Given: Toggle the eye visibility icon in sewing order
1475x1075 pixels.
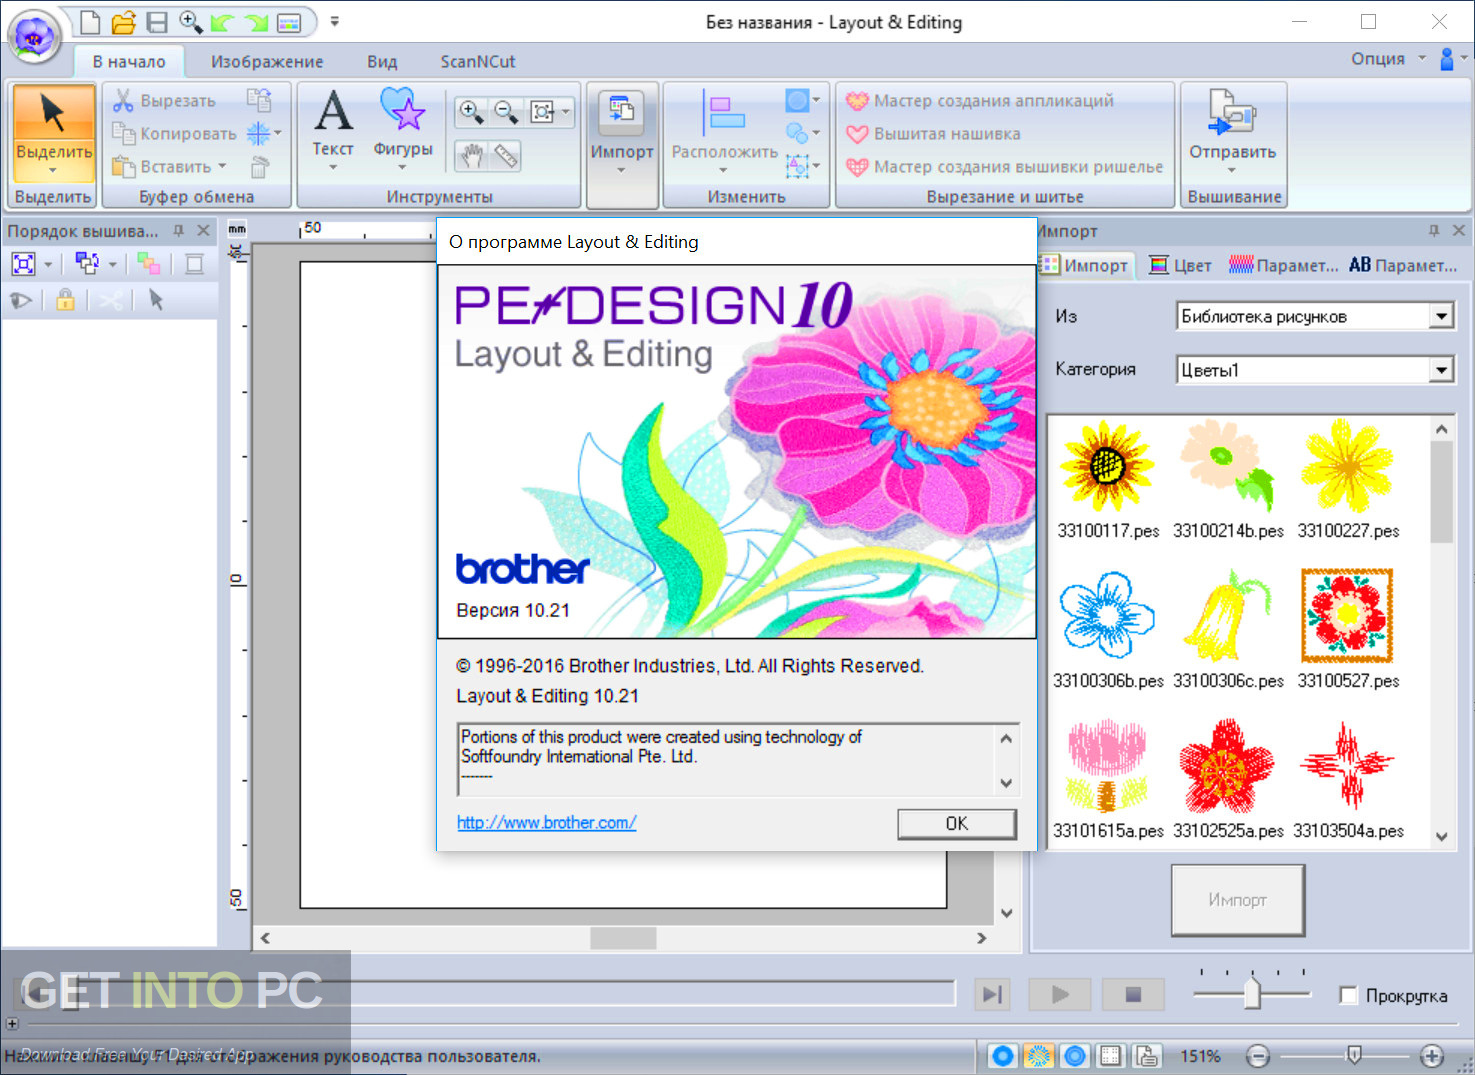Looking at the screenshot, I should 21,300.
